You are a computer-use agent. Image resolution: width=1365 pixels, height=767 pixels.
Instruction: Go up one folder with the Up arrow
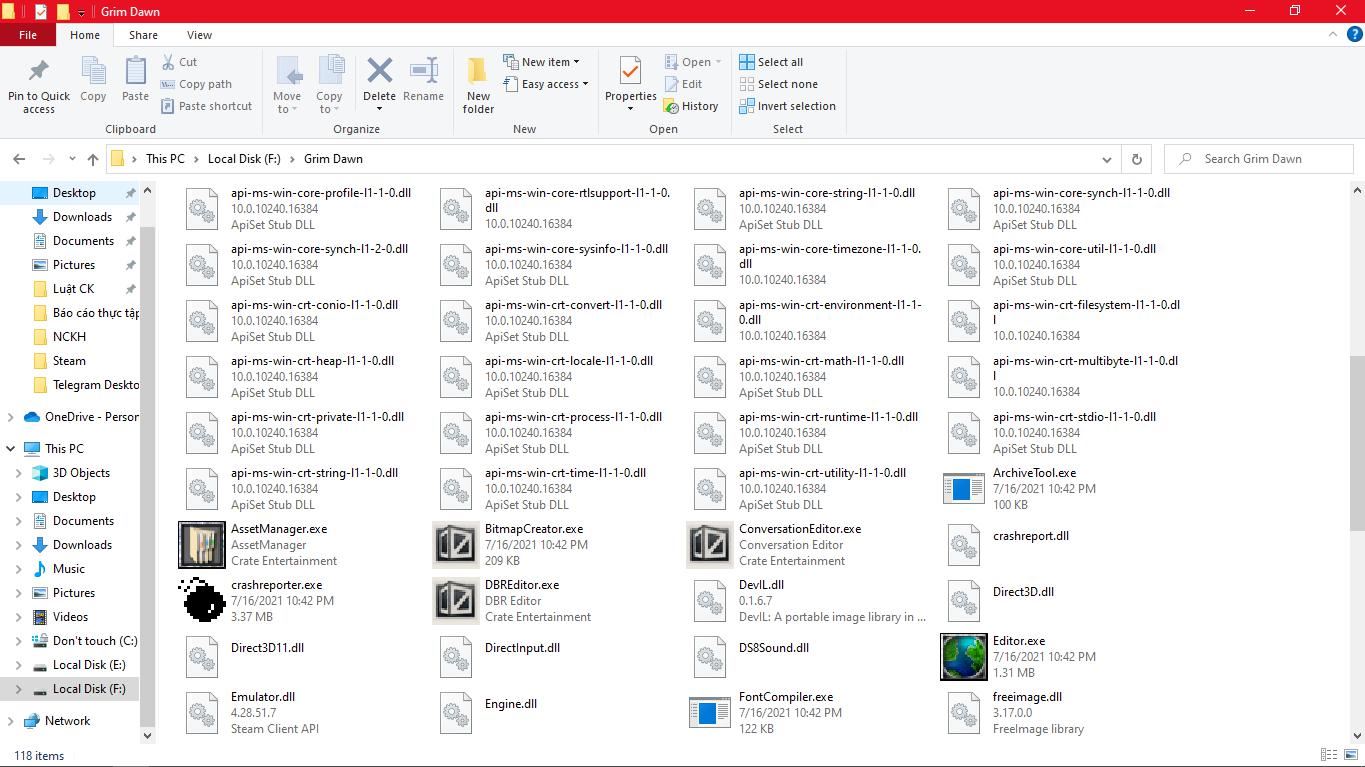click(x=93, y=159)
